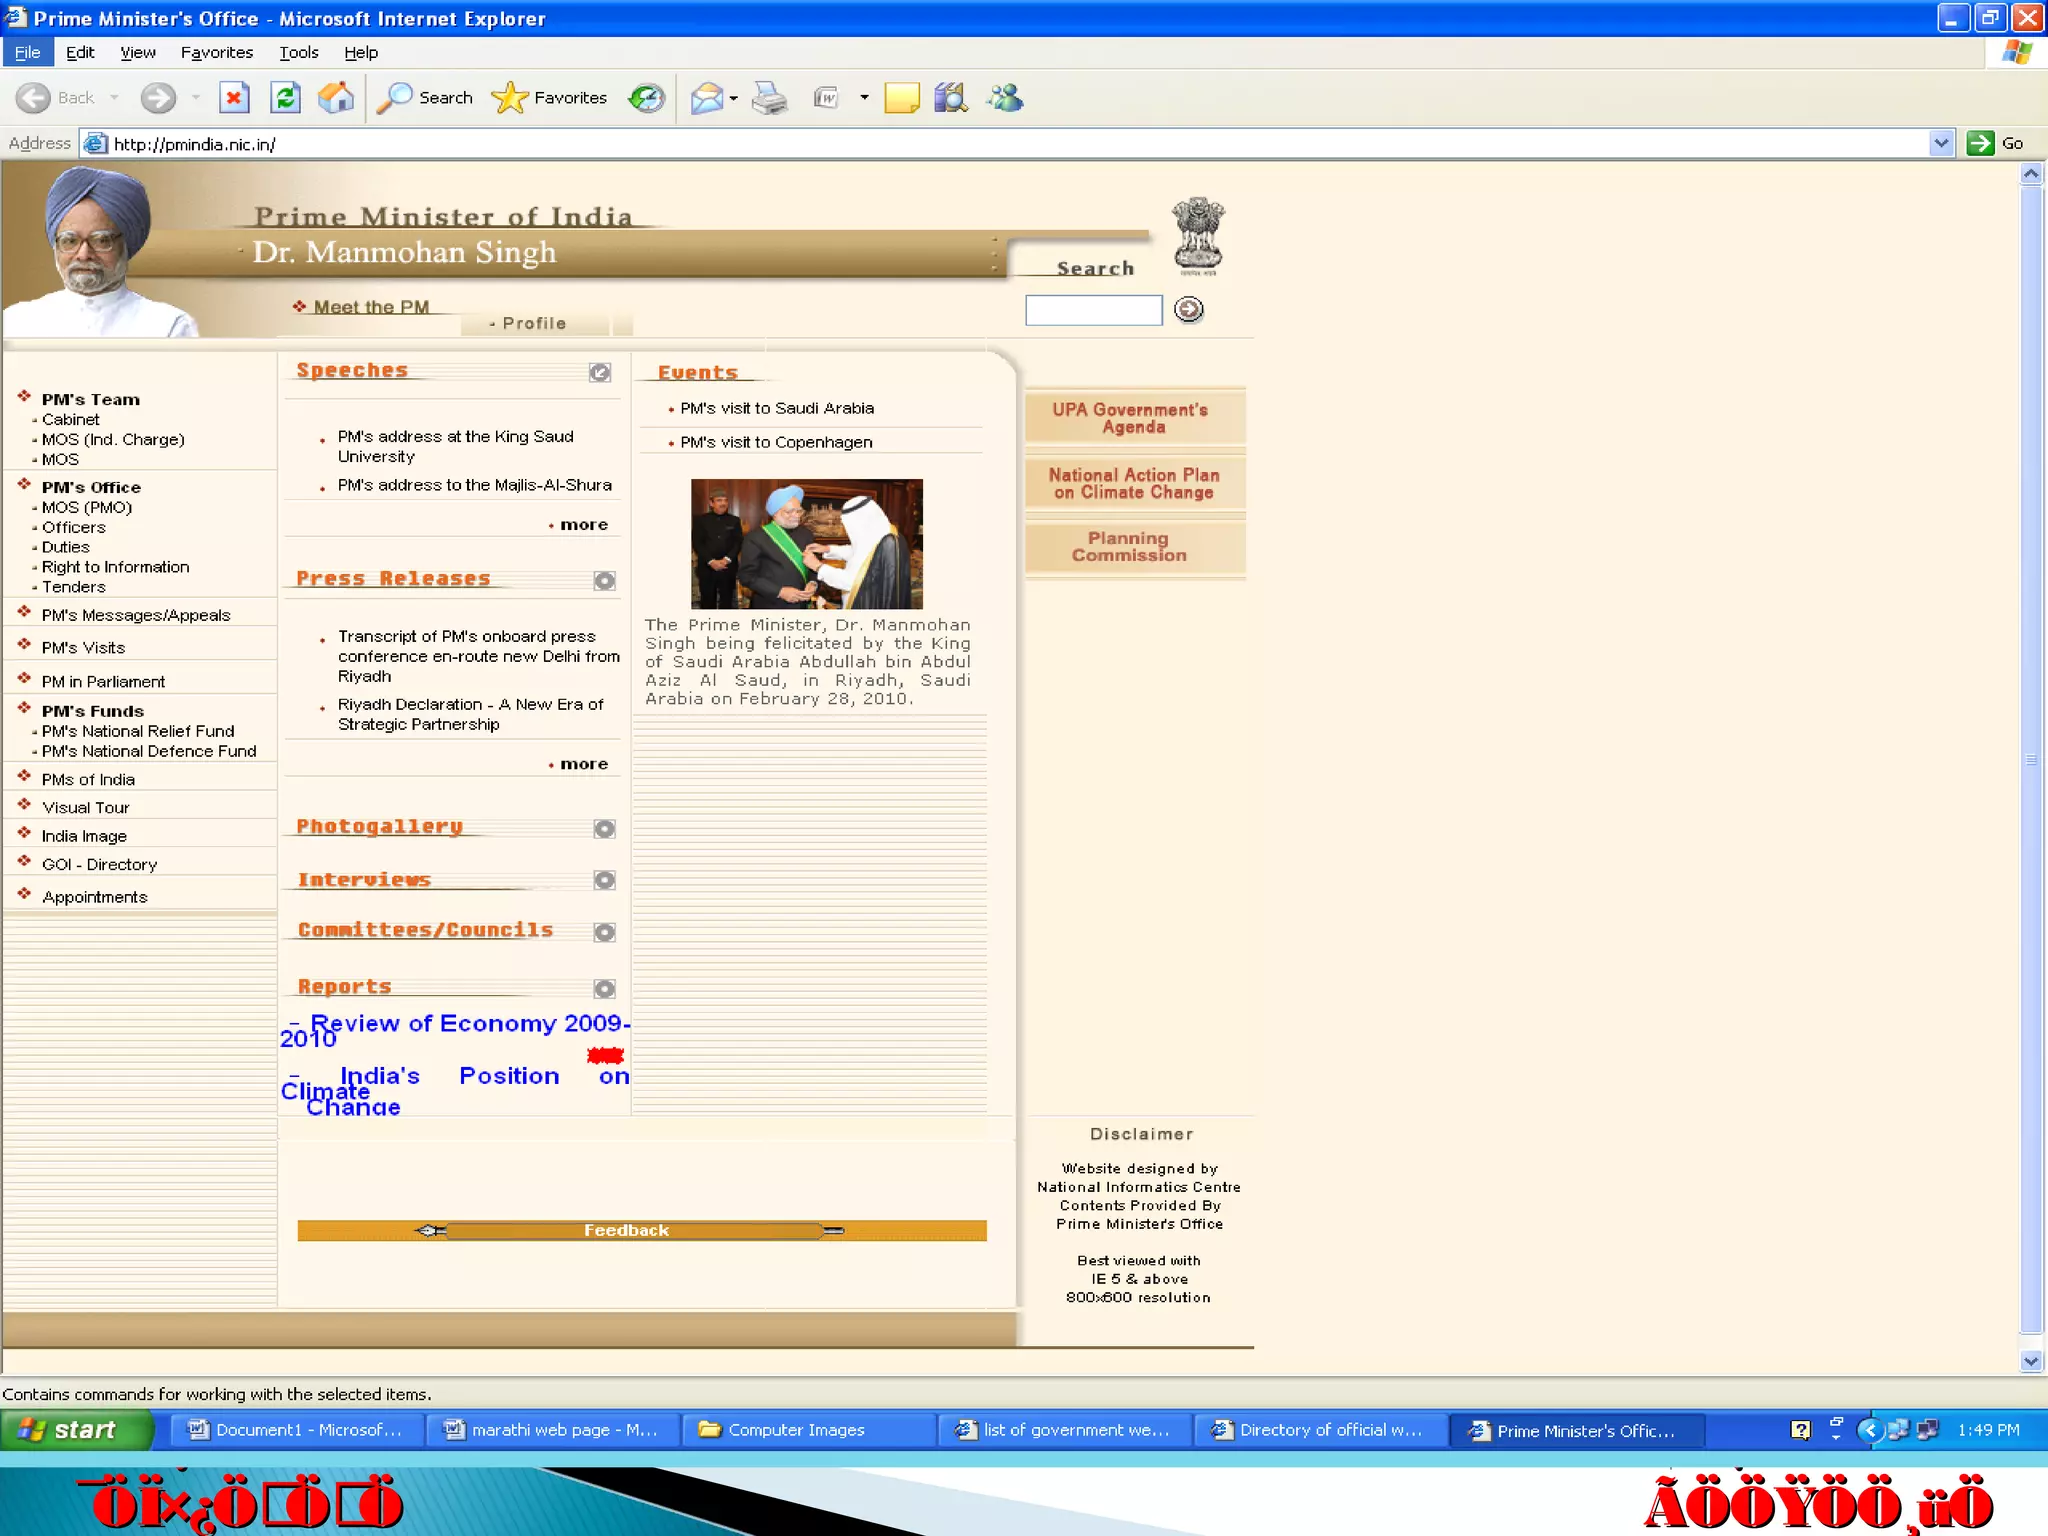
Task: Expand the Photogallery section
Action: point(604,829)
